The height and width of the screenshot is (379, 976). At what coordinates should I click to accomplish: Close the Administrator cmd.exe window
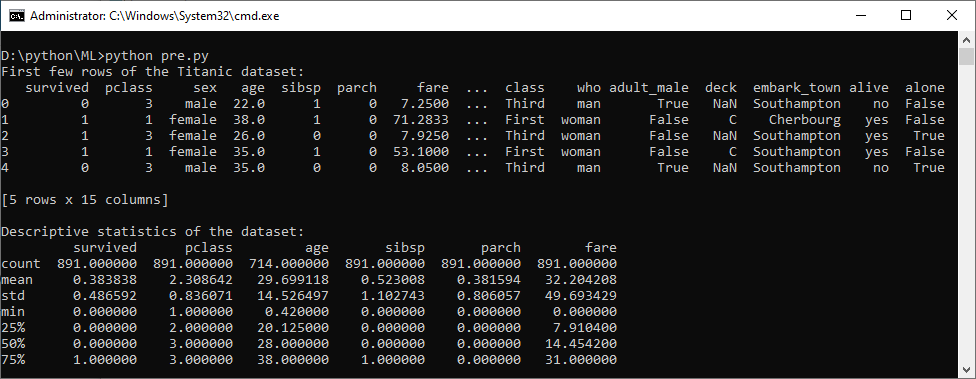click(952, 16)
